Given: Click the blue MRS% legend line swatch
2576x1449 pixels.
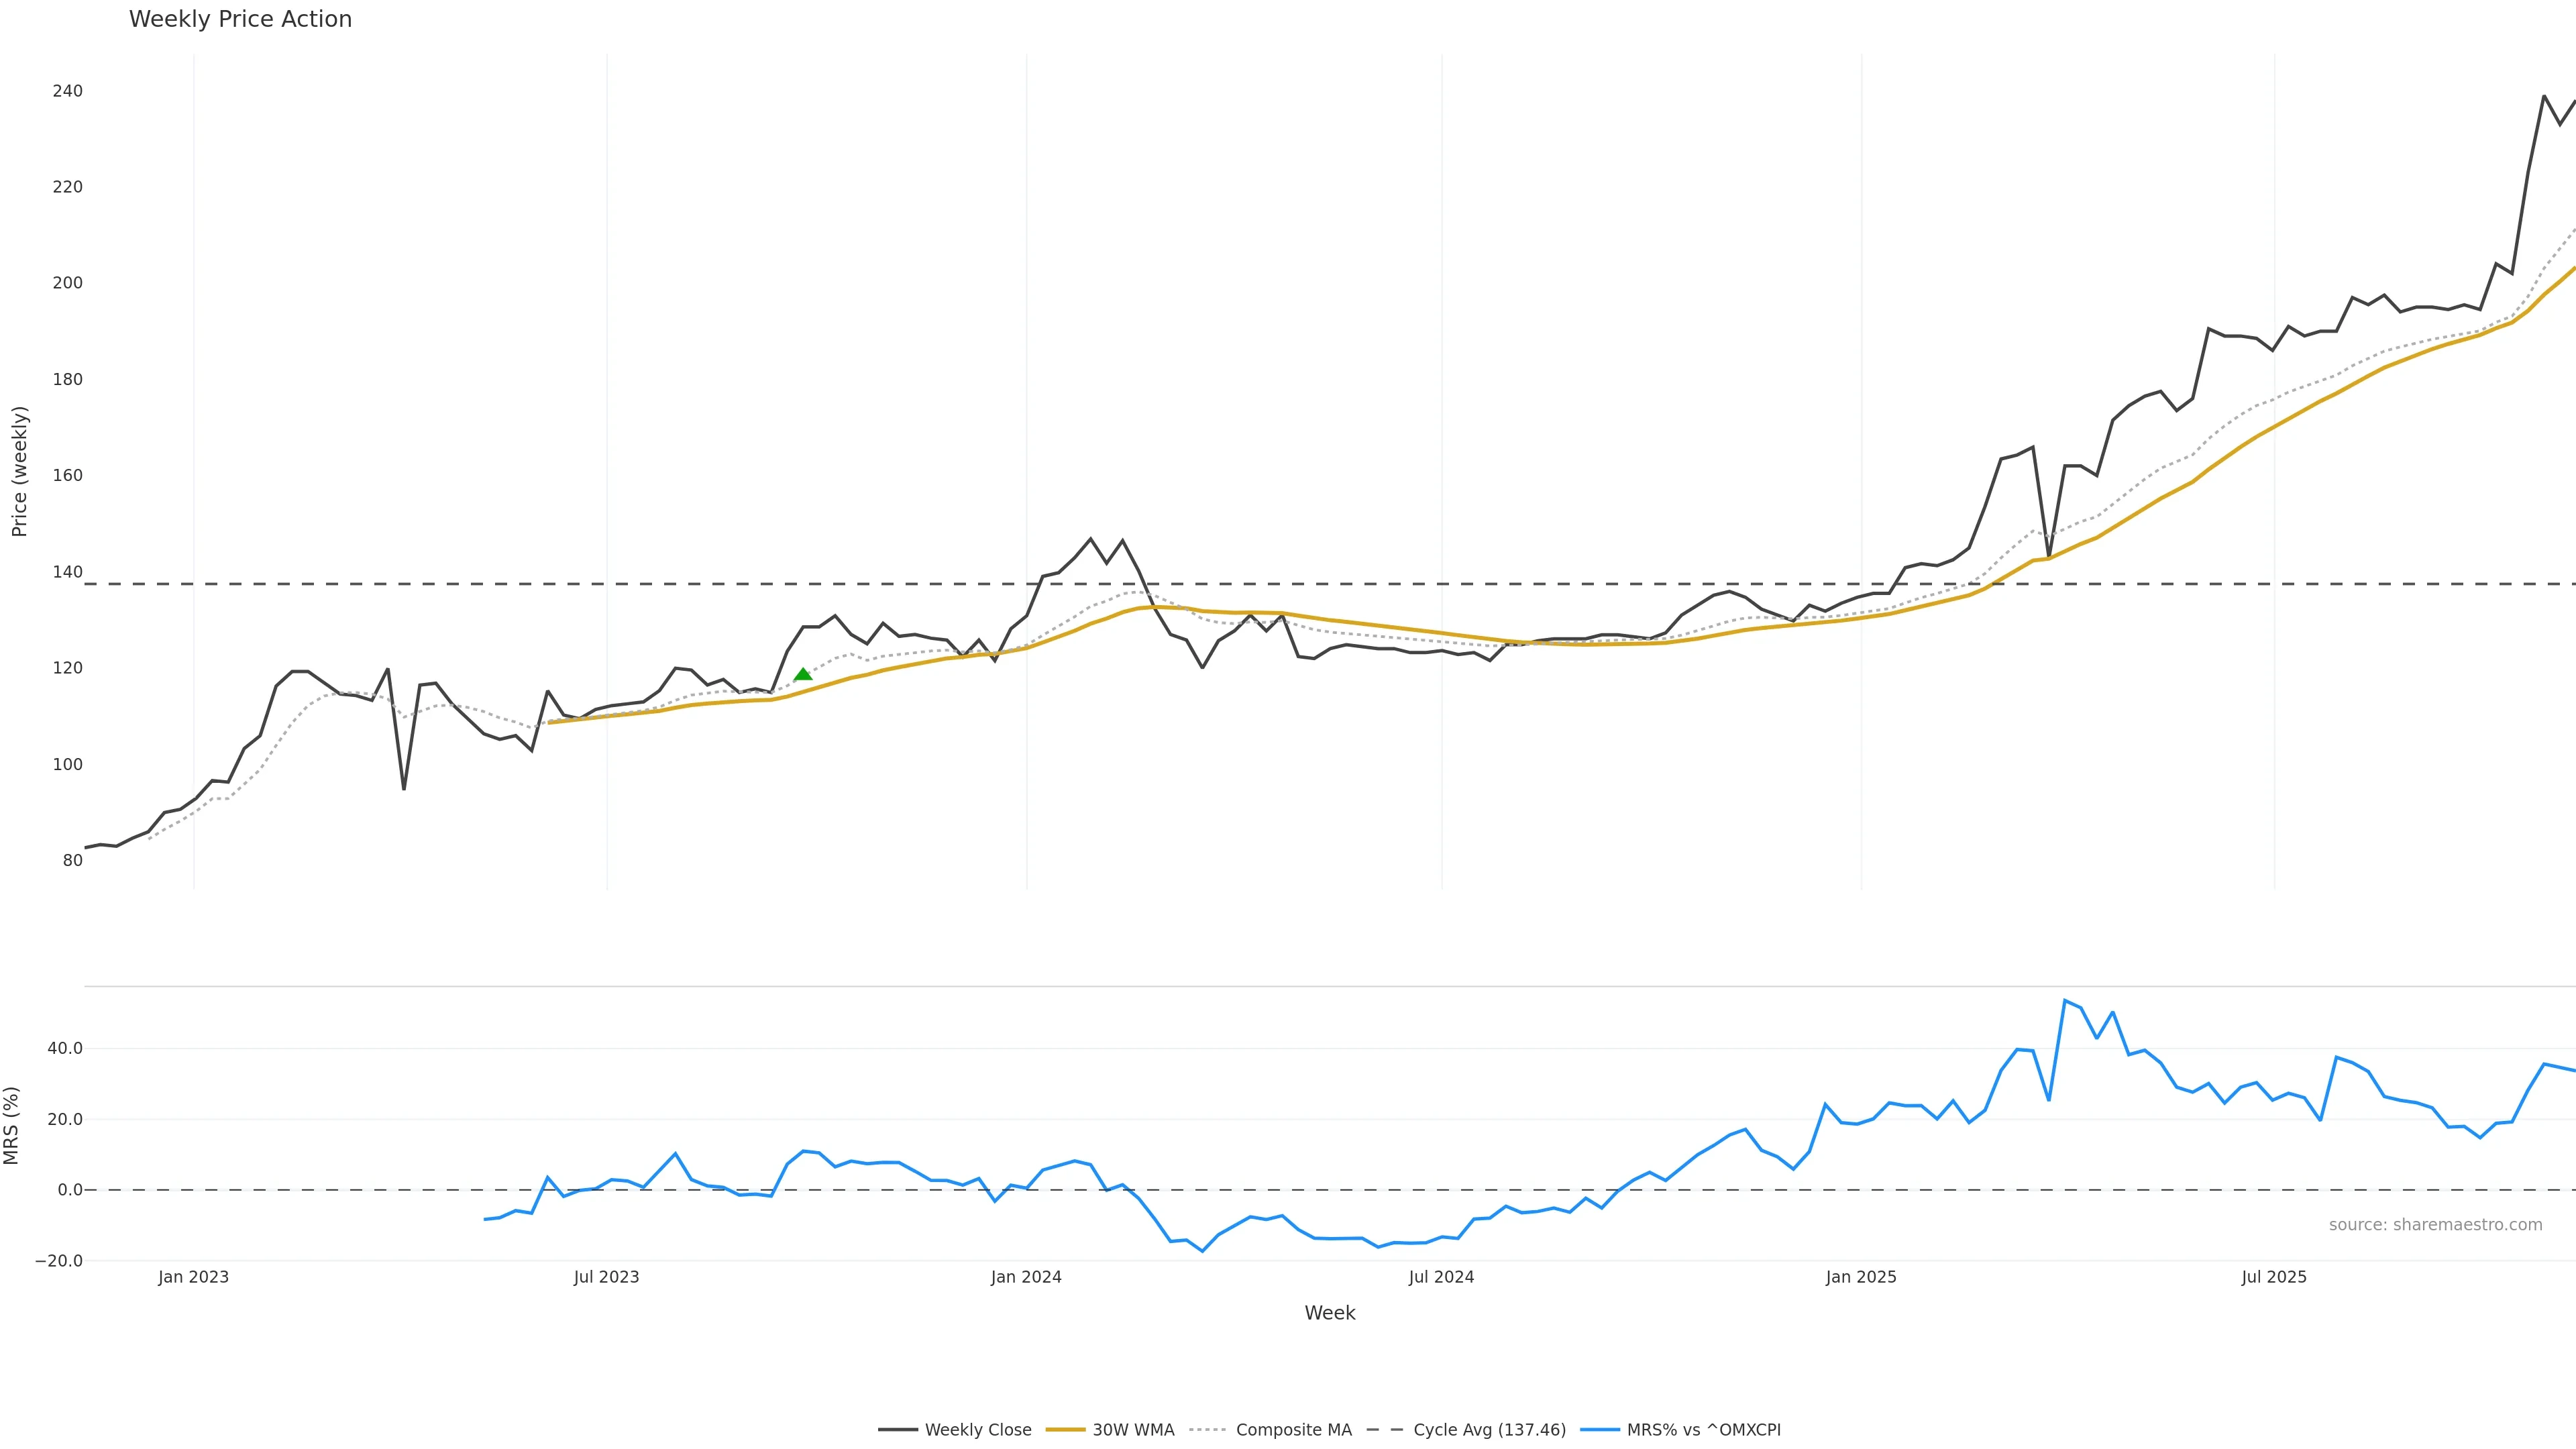Looking at the screenshot, I should point(1600,1430).
